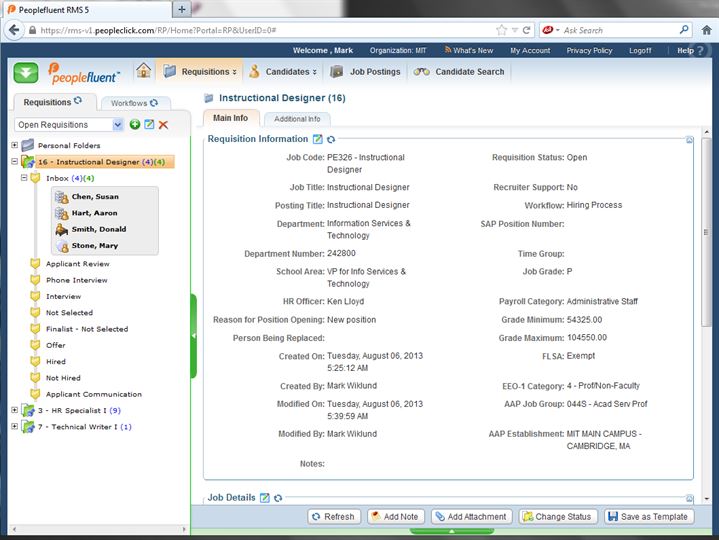This screenshot has height=540, width=719.
Task: Collapse the 16 - Instructional Designer node
Action: click(14, 162)
